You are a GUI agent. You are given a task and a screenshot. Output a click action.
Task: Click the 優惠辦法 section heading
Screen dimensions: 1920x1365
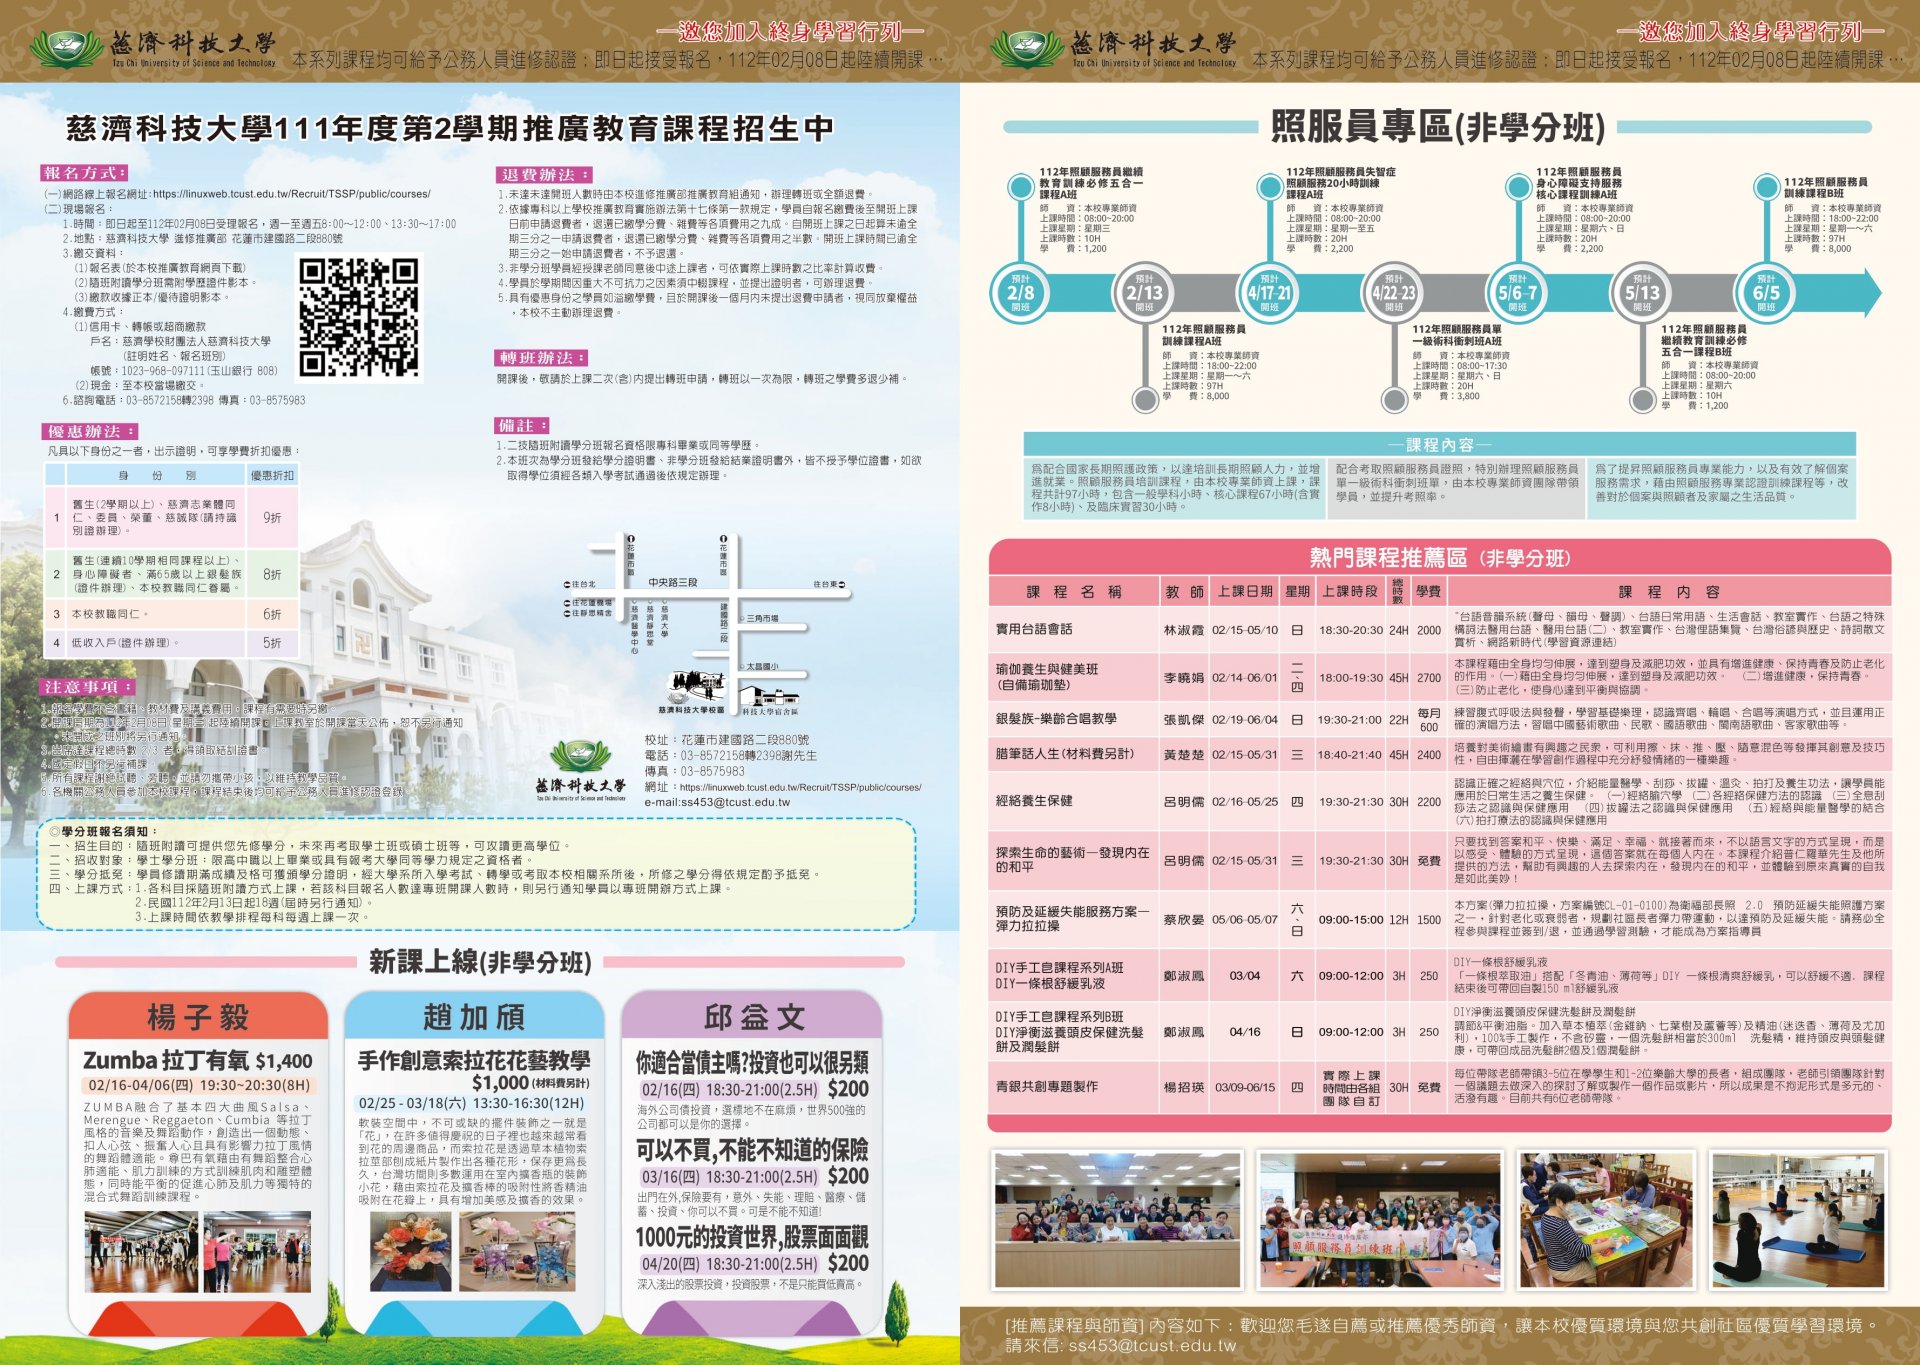(x=90, y=432)
